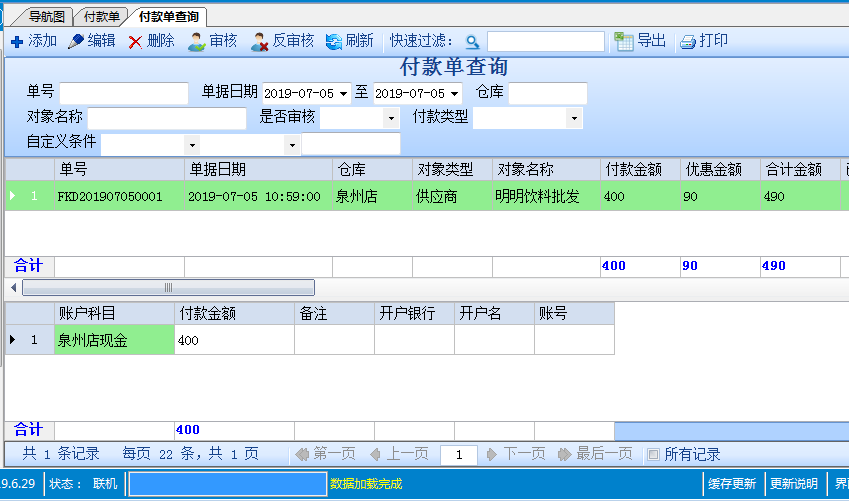The height and width of the screenshot is (501, 849).
Task: Click the 90 discount amount cell
Action: pyautogui.click(x=721, y=196)
